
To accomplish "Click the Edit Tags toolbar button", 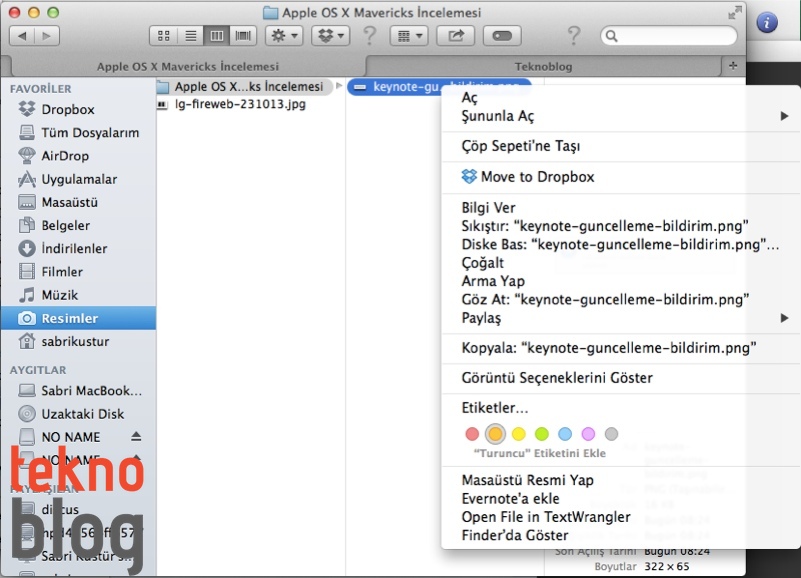I will [x=502, y=36].
